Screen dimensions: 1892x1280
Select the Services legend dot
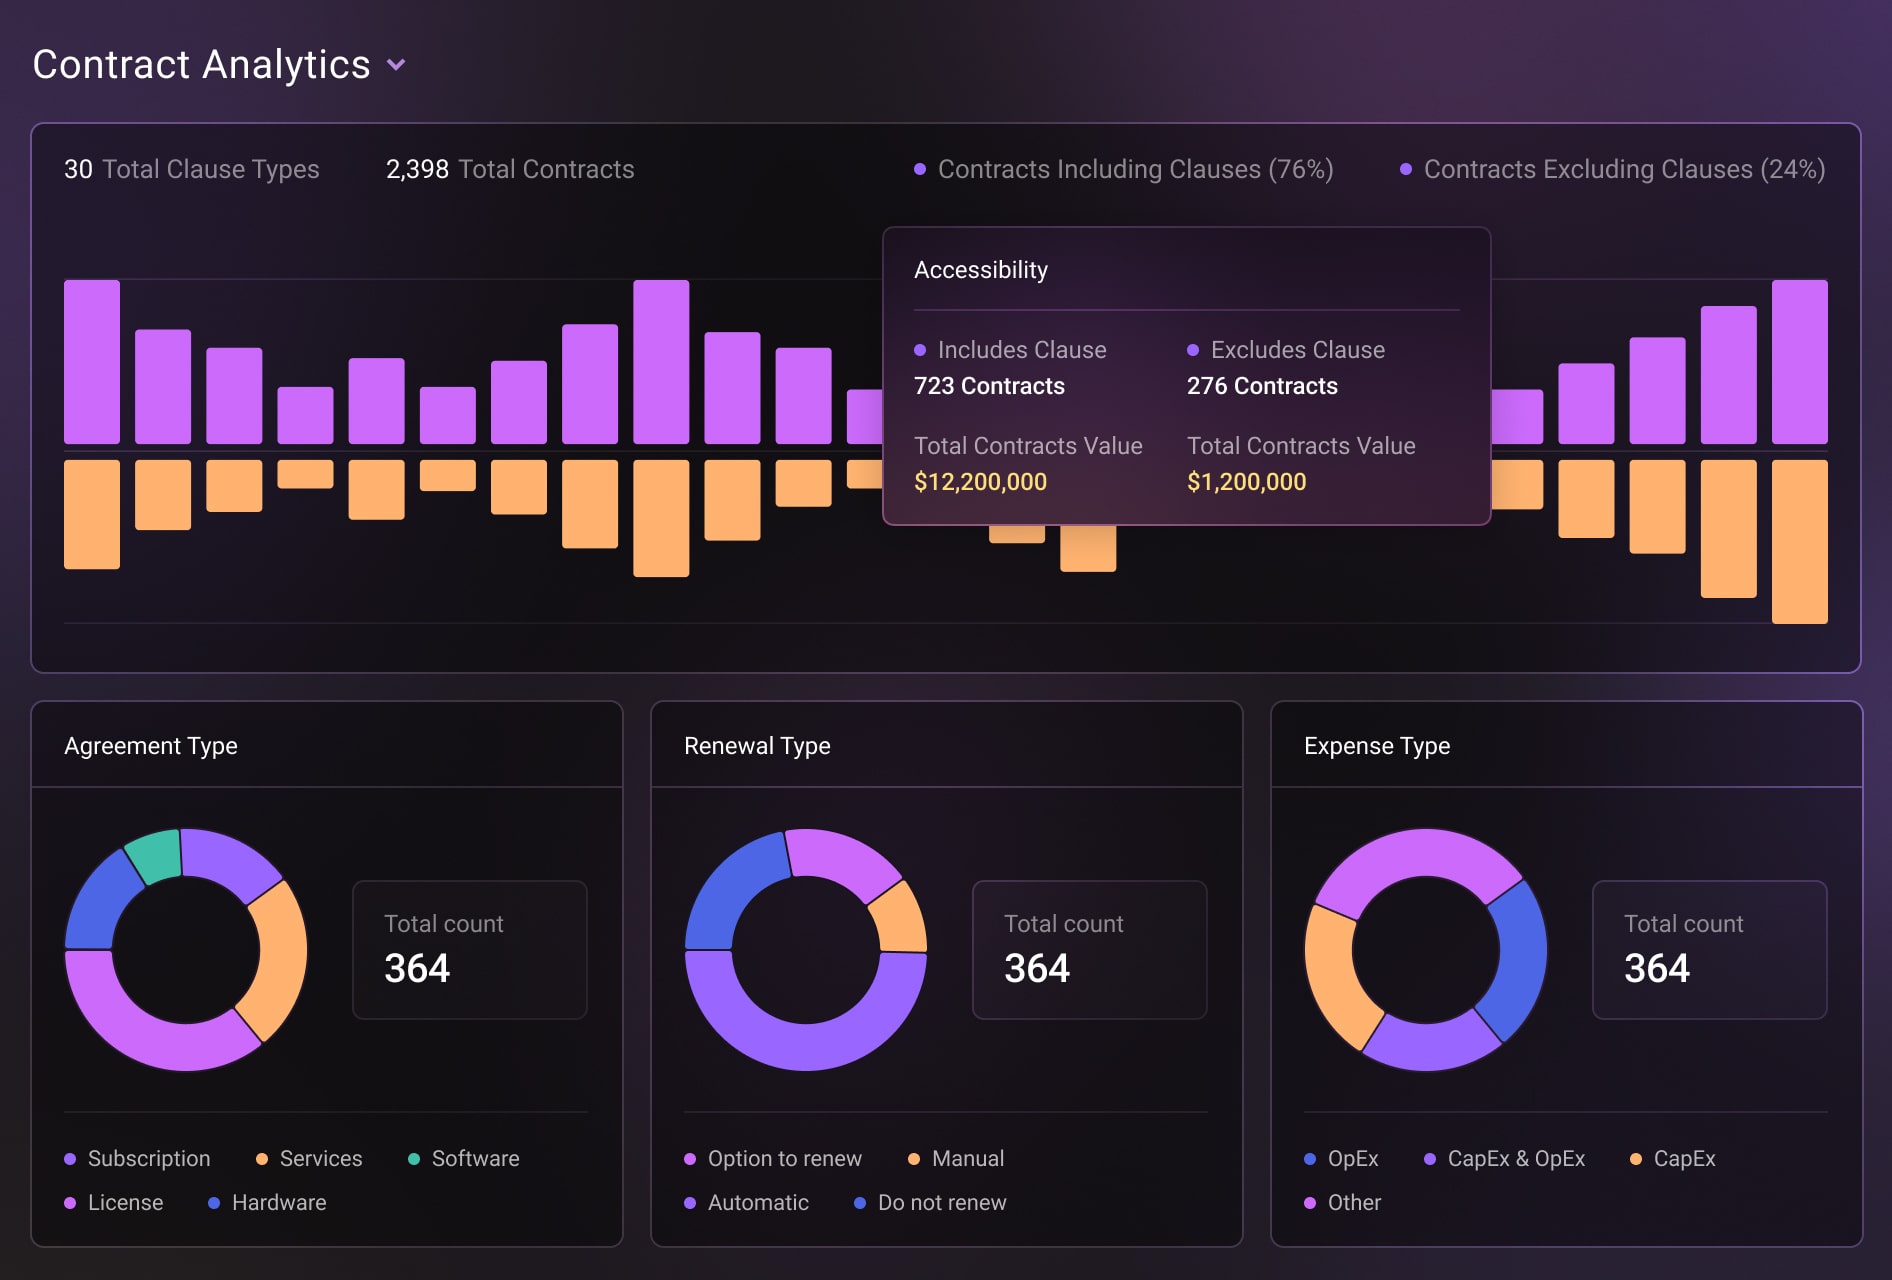point(262,1159)
